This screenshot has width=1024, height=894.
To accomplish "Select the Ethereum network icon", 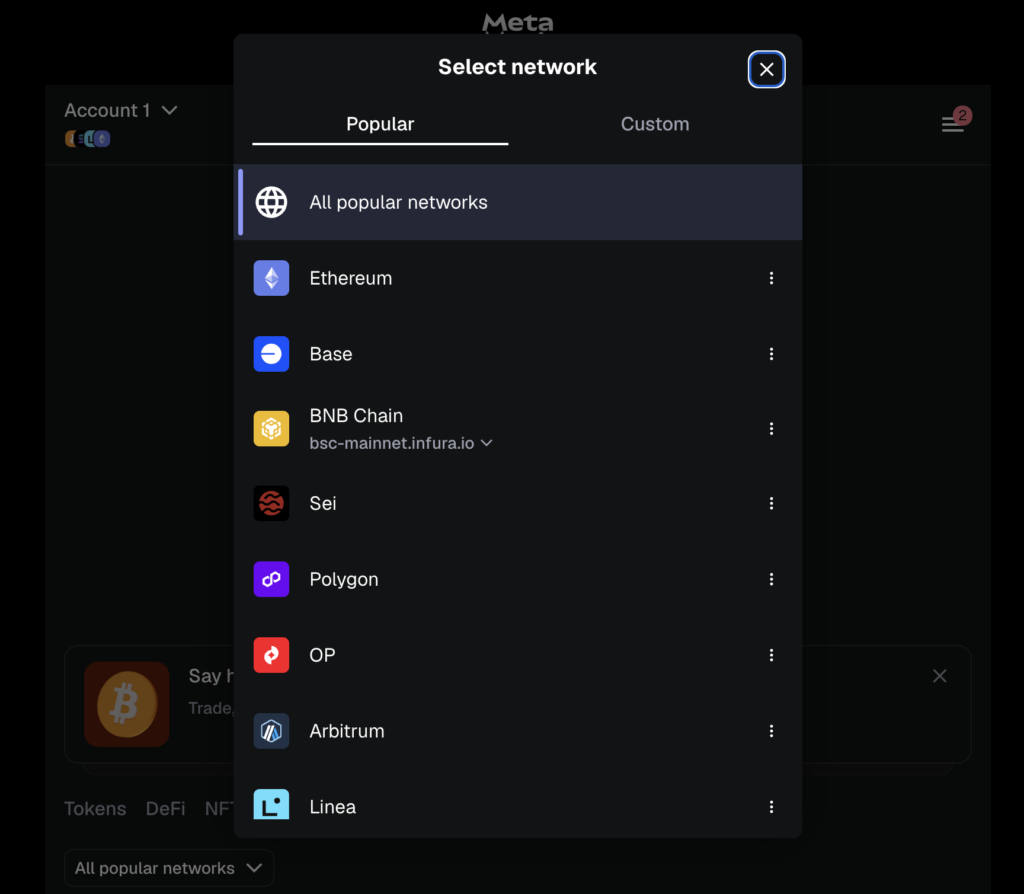I will point(271,278).
